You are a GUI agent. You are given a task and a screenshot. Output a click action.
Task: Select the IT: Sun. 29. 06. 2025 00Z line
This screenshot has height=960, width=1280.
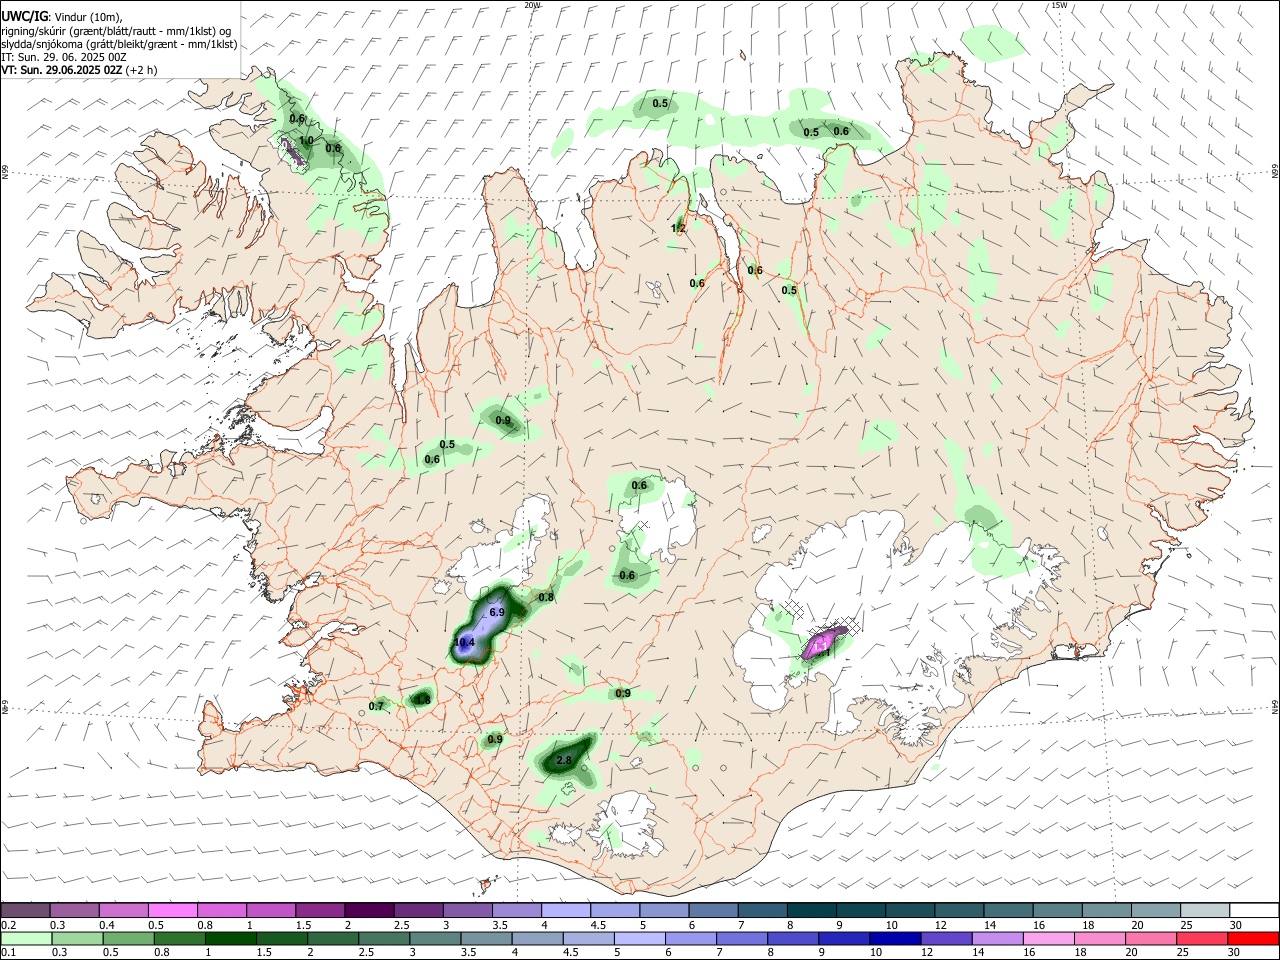point(64,57)
